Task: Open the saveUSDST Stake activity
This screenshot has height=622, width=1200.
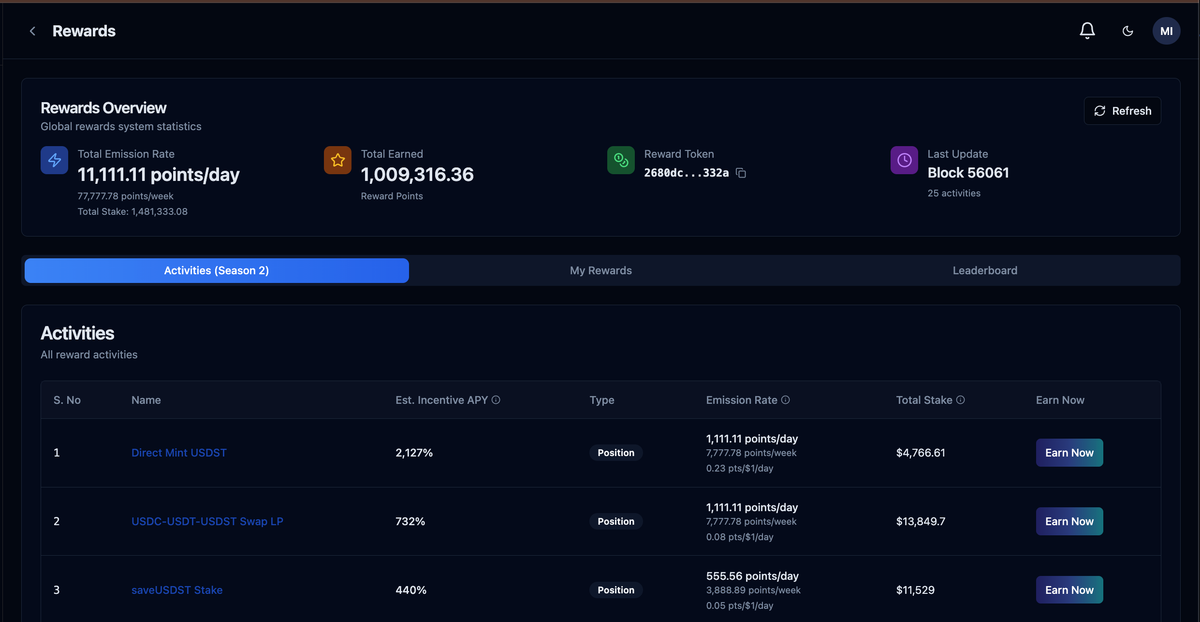Action: [x=176, y=590]
